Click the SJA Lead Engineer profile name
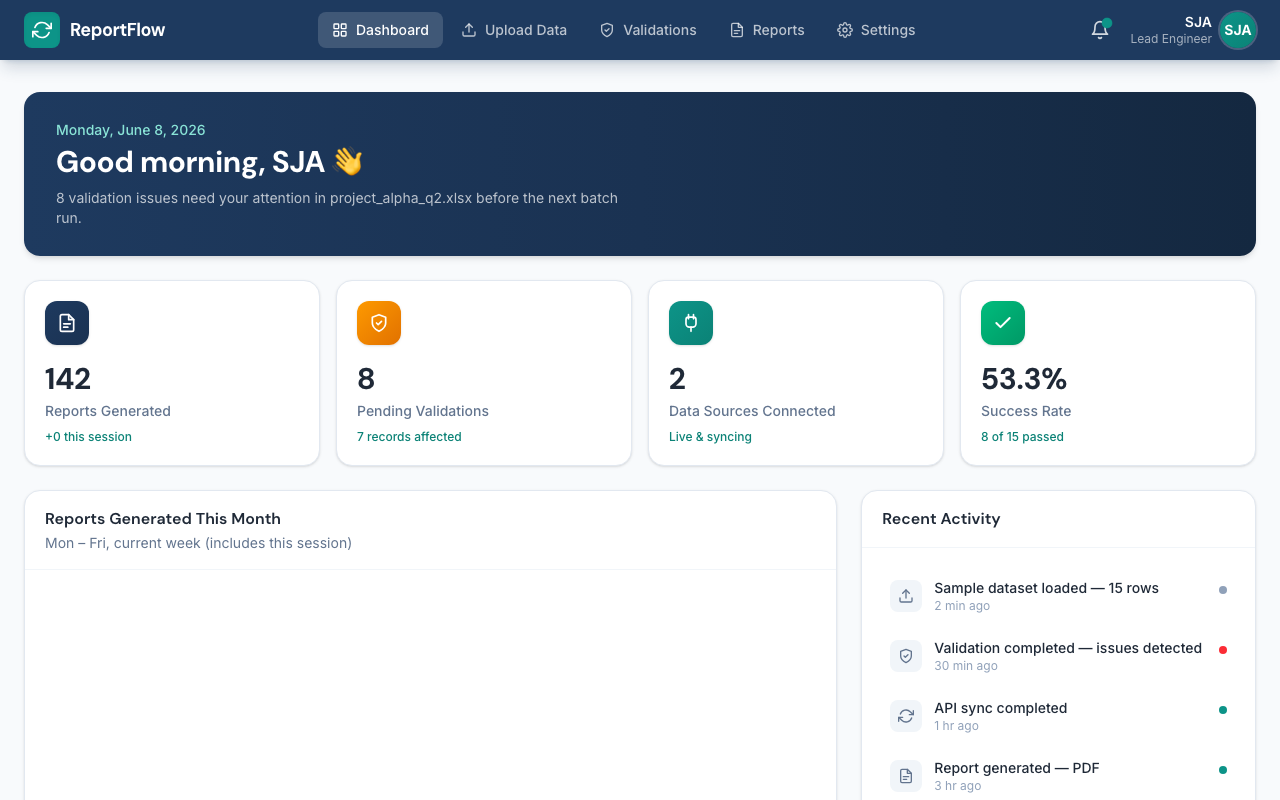 (x=1171, y=30)
